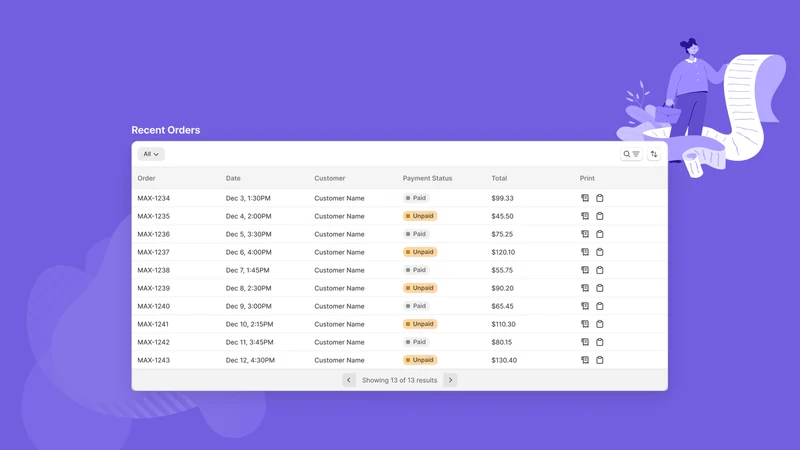
Task: Open the sort arrows button
Action: [x=654, y=154]
